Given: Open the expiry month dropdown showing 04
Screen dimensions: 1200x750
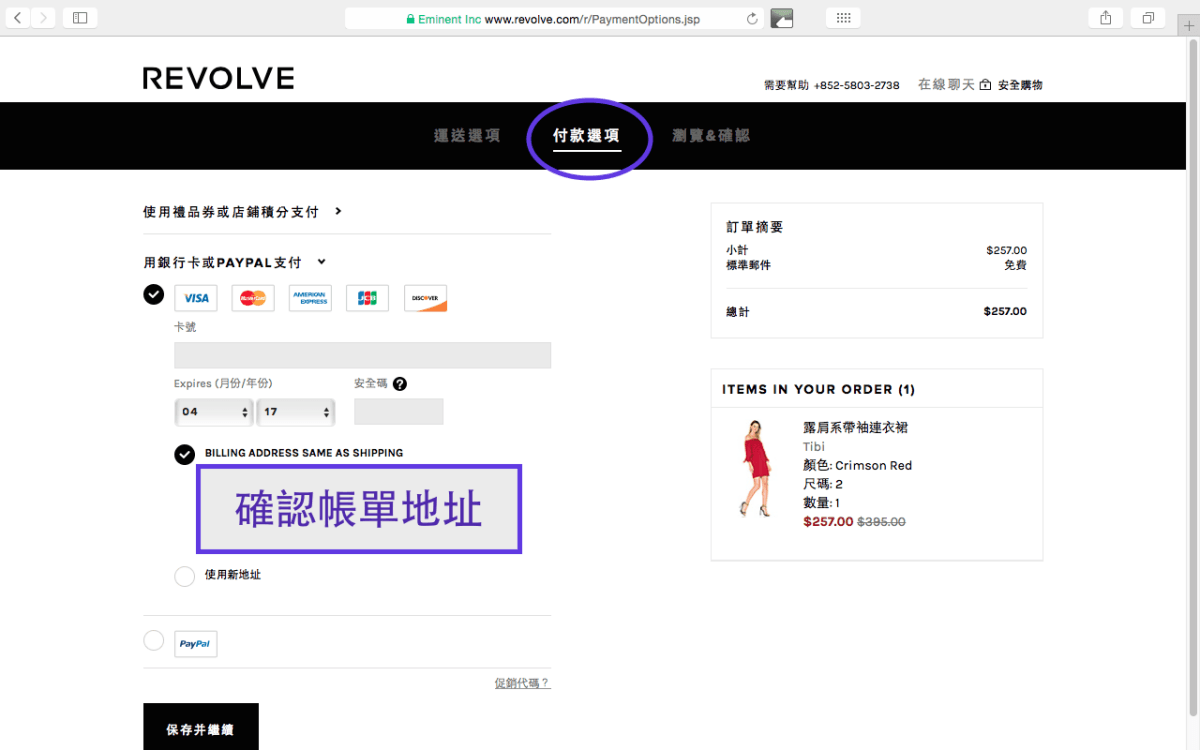Looking at the screenshot, I should pos(214,412).
